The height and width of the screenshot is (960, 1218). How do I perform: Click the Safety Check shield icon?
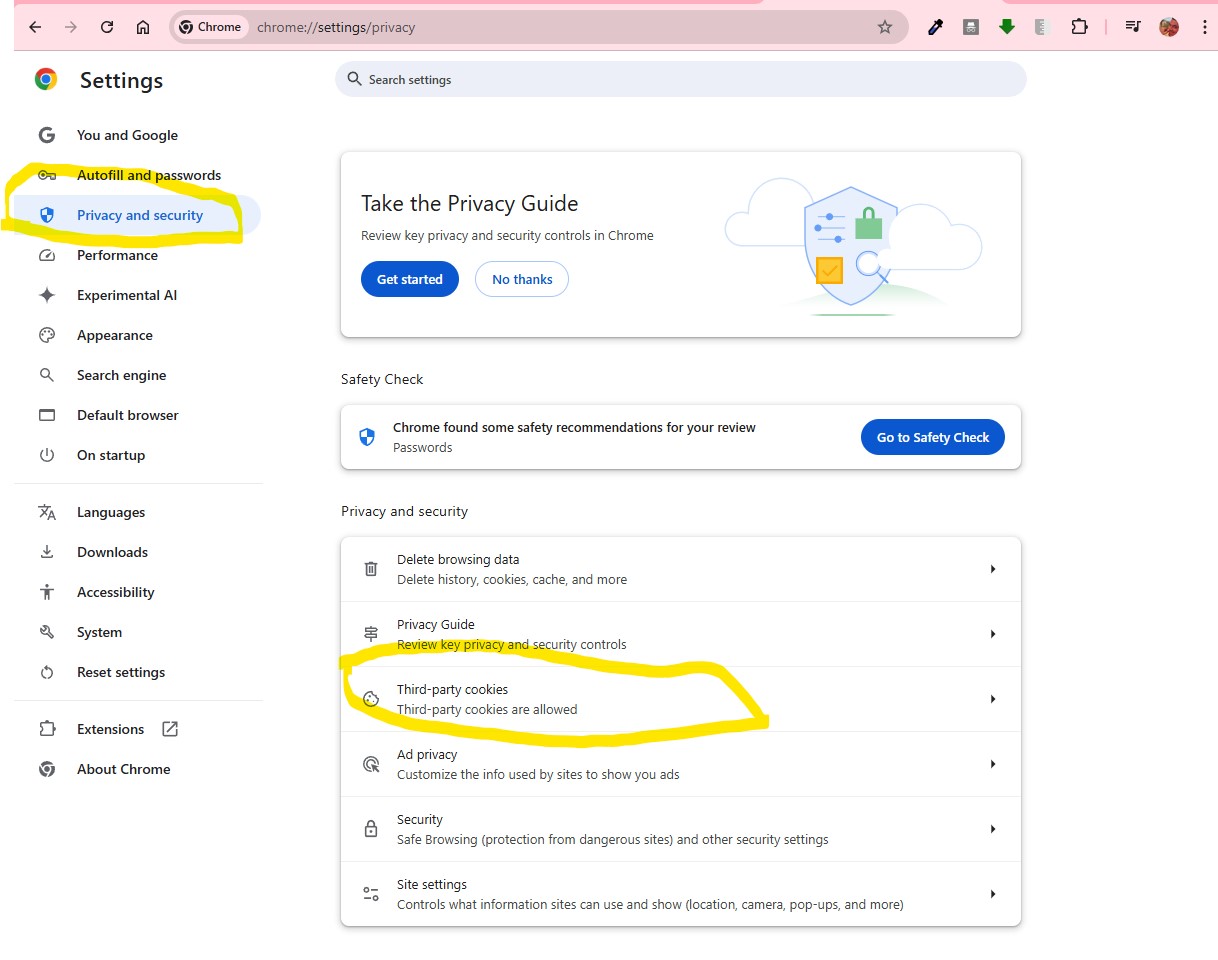pyautogui.click(x=367, y=437)
